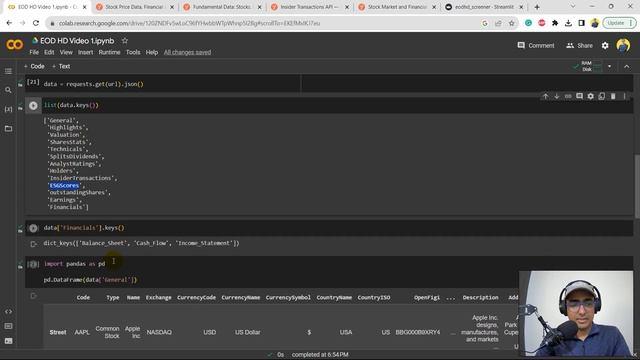Click the Chrome Update button

(x=619, y=23)
